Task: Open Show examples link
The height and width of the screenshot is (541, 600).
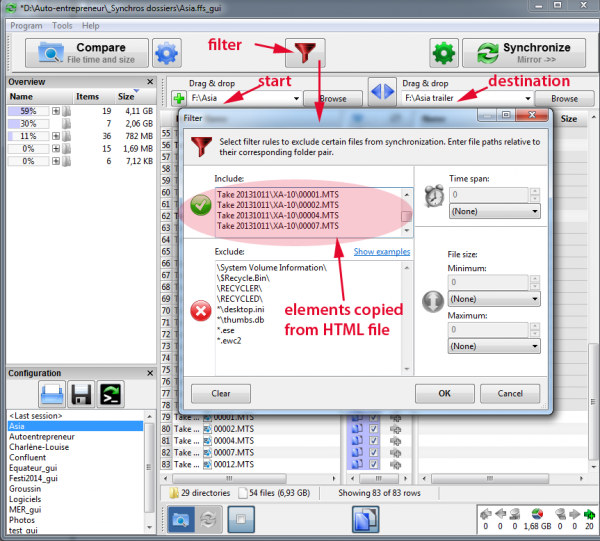Action: click(x=382, y=252)
